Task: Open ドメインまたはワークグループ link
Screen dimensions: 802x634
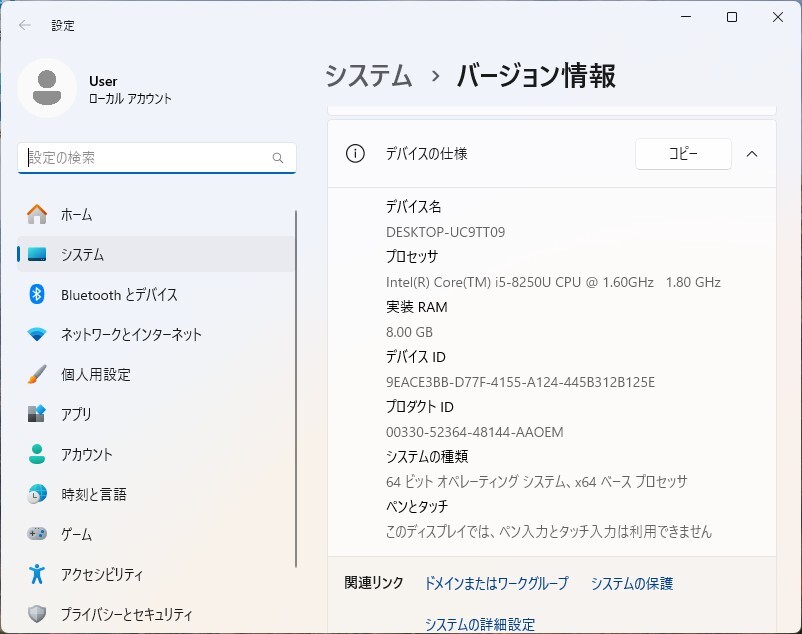Action: [496, 583]
